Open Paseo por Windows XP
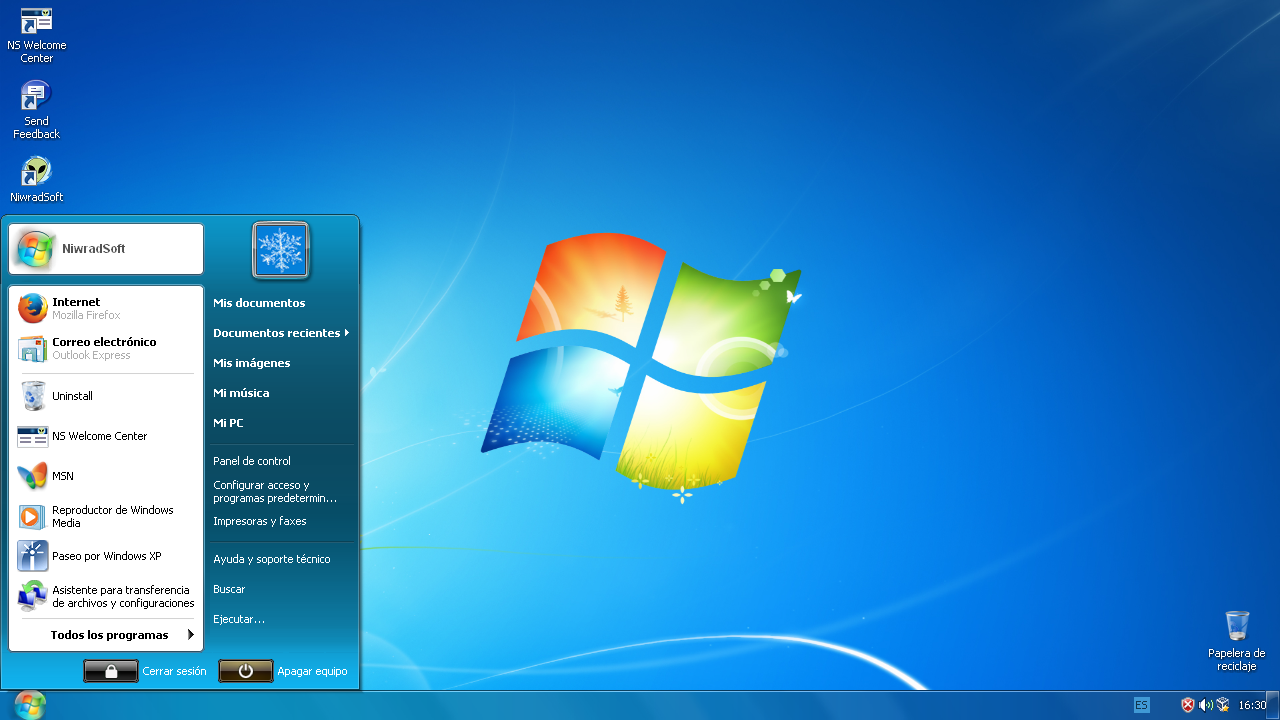This screenshot has width=1280, height=720. coord(33,556)
